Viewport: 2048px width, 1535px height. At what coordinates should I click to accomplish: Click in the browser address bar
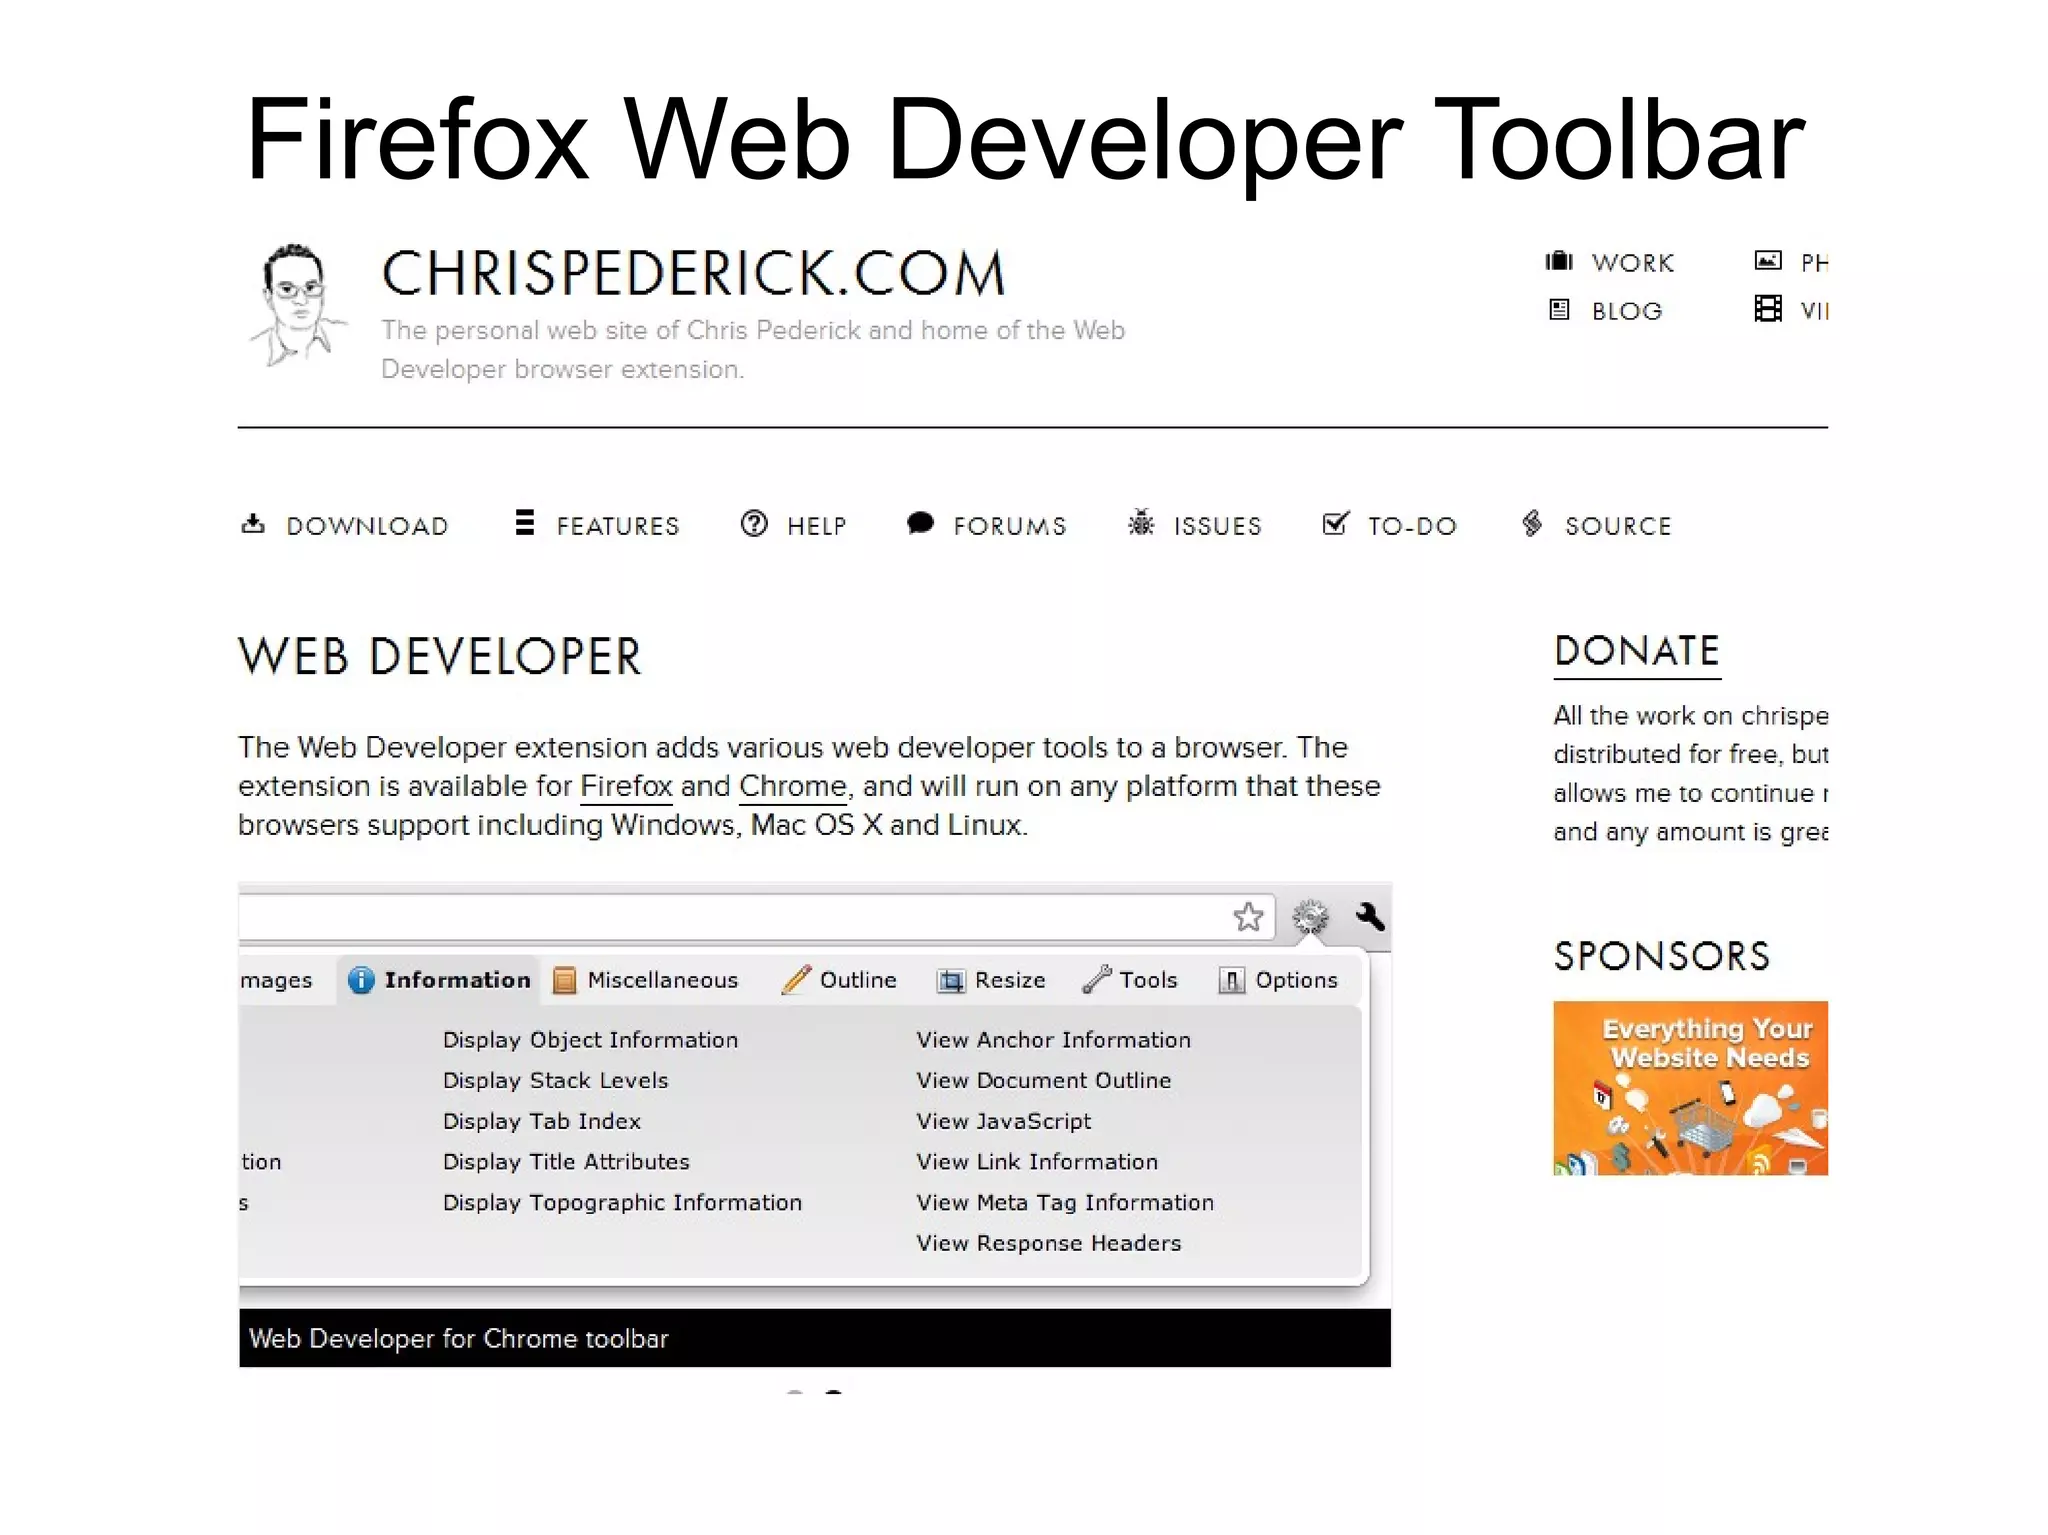[x=756, y=917]
